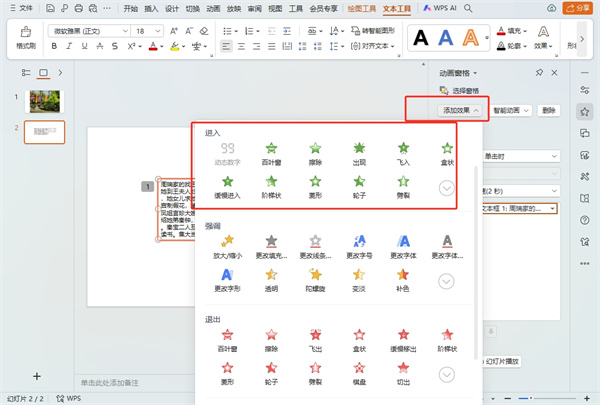Switch to the 插入 tab
The height and width of the screenshot is (405, 600).
tap(151, 8)
